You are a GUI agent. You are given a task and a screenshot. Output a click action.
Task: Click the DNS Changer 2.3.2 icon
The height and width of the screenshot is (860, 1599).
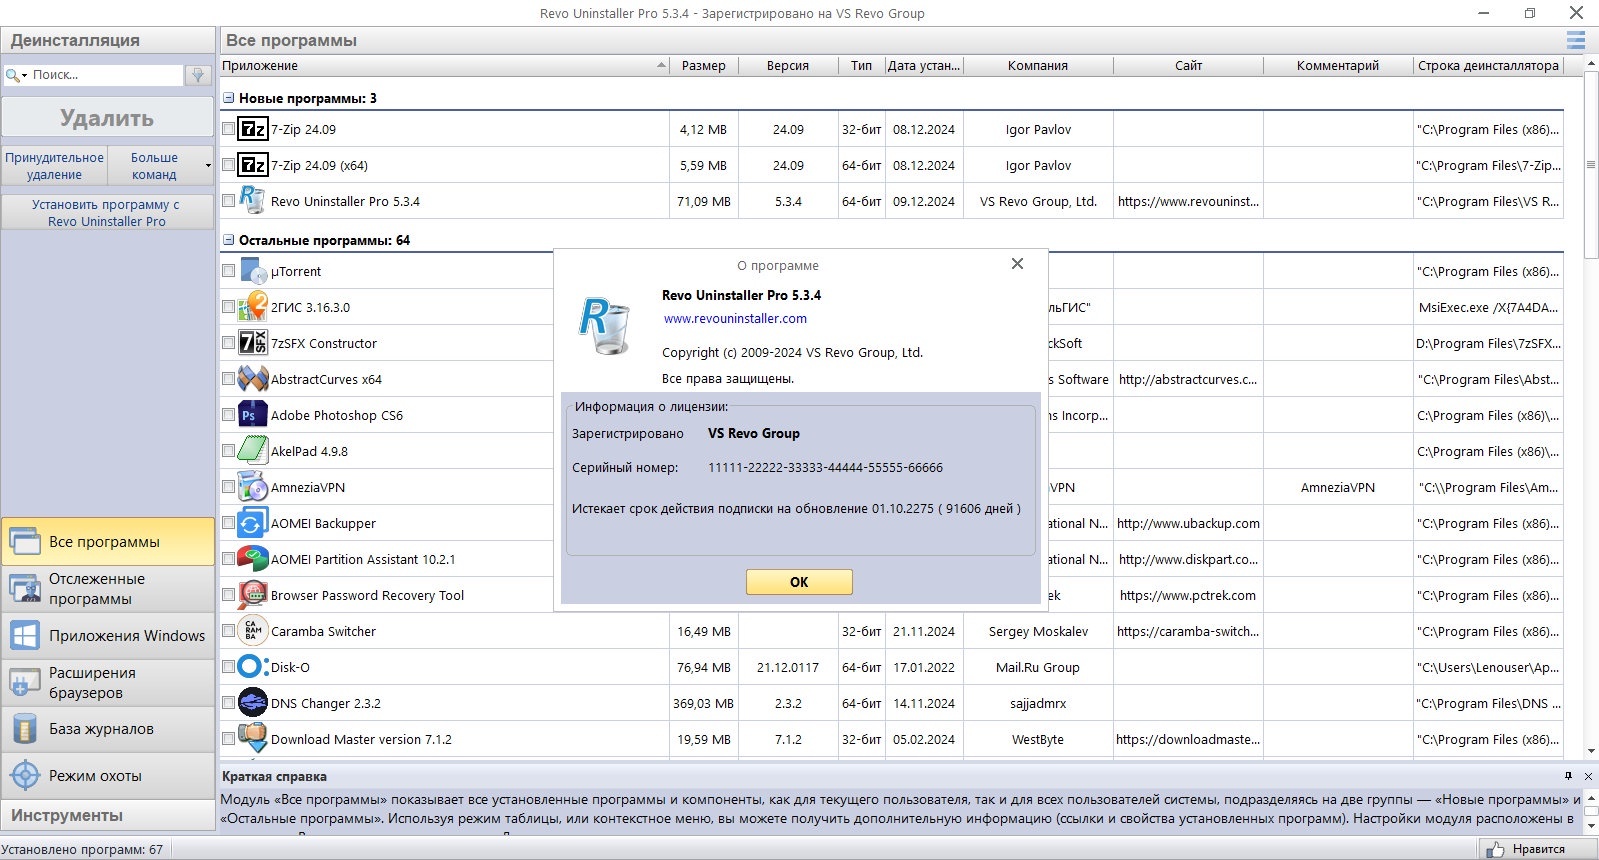pyautogui.click(x=253, y=703)
